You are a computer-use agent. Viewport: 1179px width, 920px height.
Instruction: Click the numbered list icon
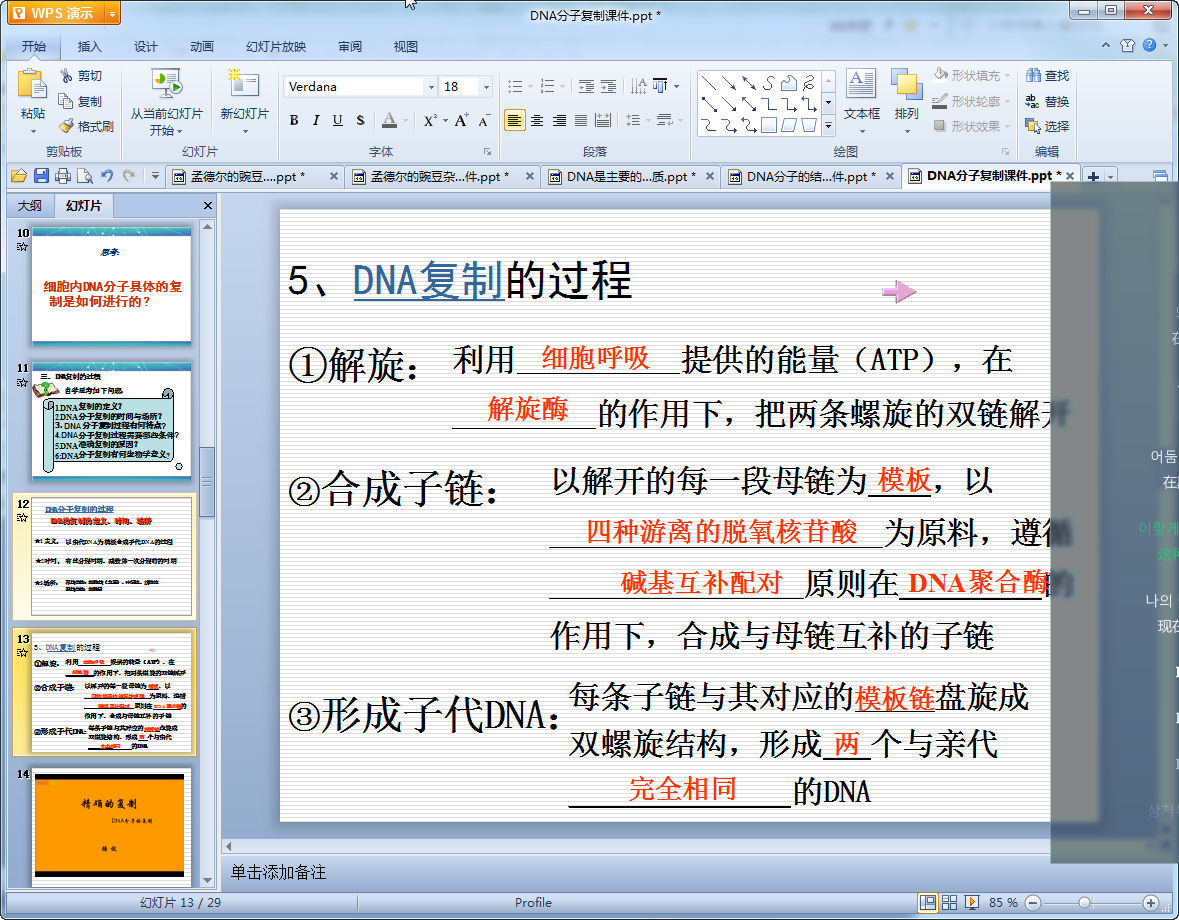point(547,86)
